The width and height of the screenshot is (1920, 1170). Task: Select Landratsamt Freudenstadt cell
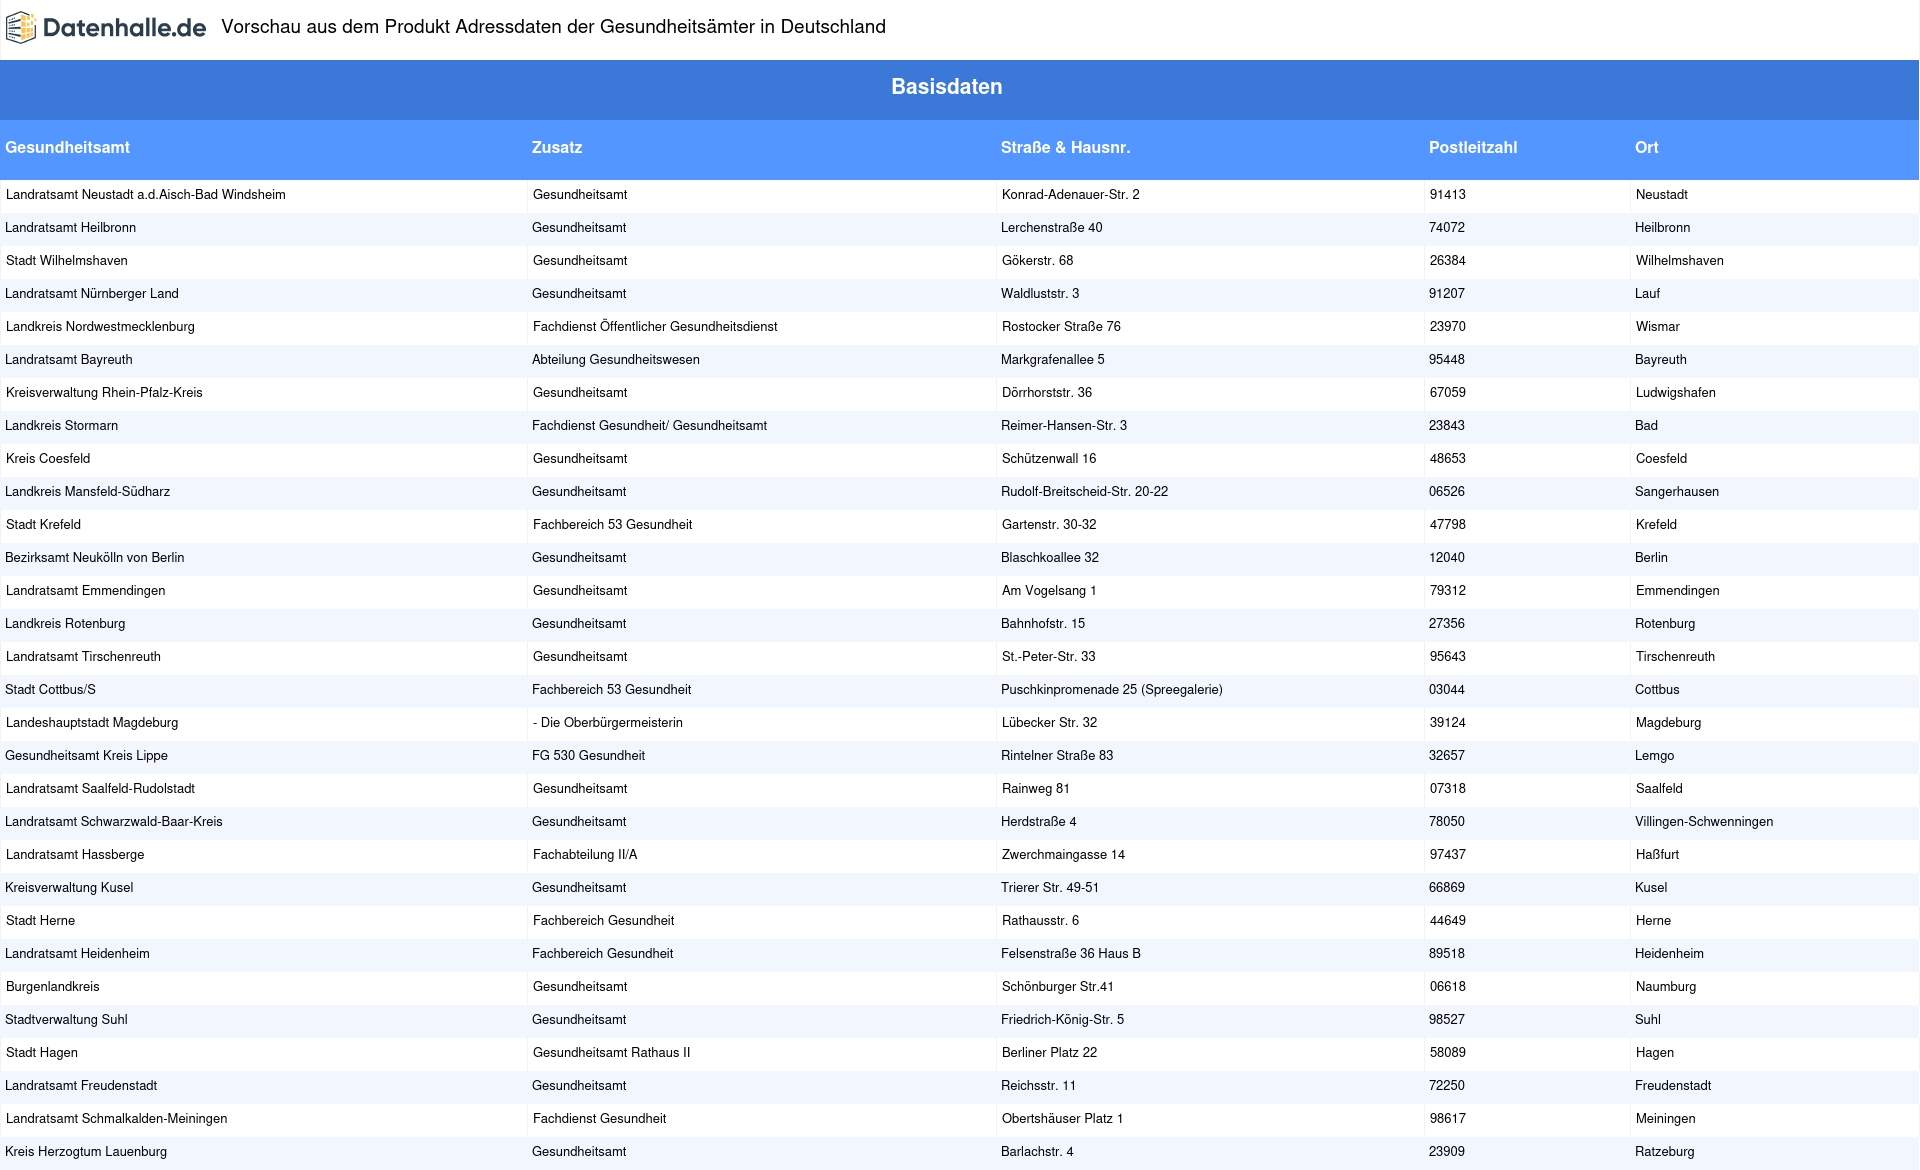pos(81,1086)
